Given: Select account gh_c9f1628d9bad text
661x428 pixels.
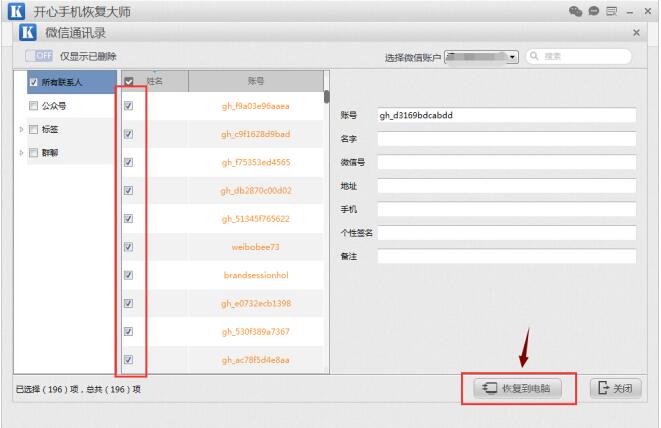Looking at the screenshot, I should tap(255, 135).
